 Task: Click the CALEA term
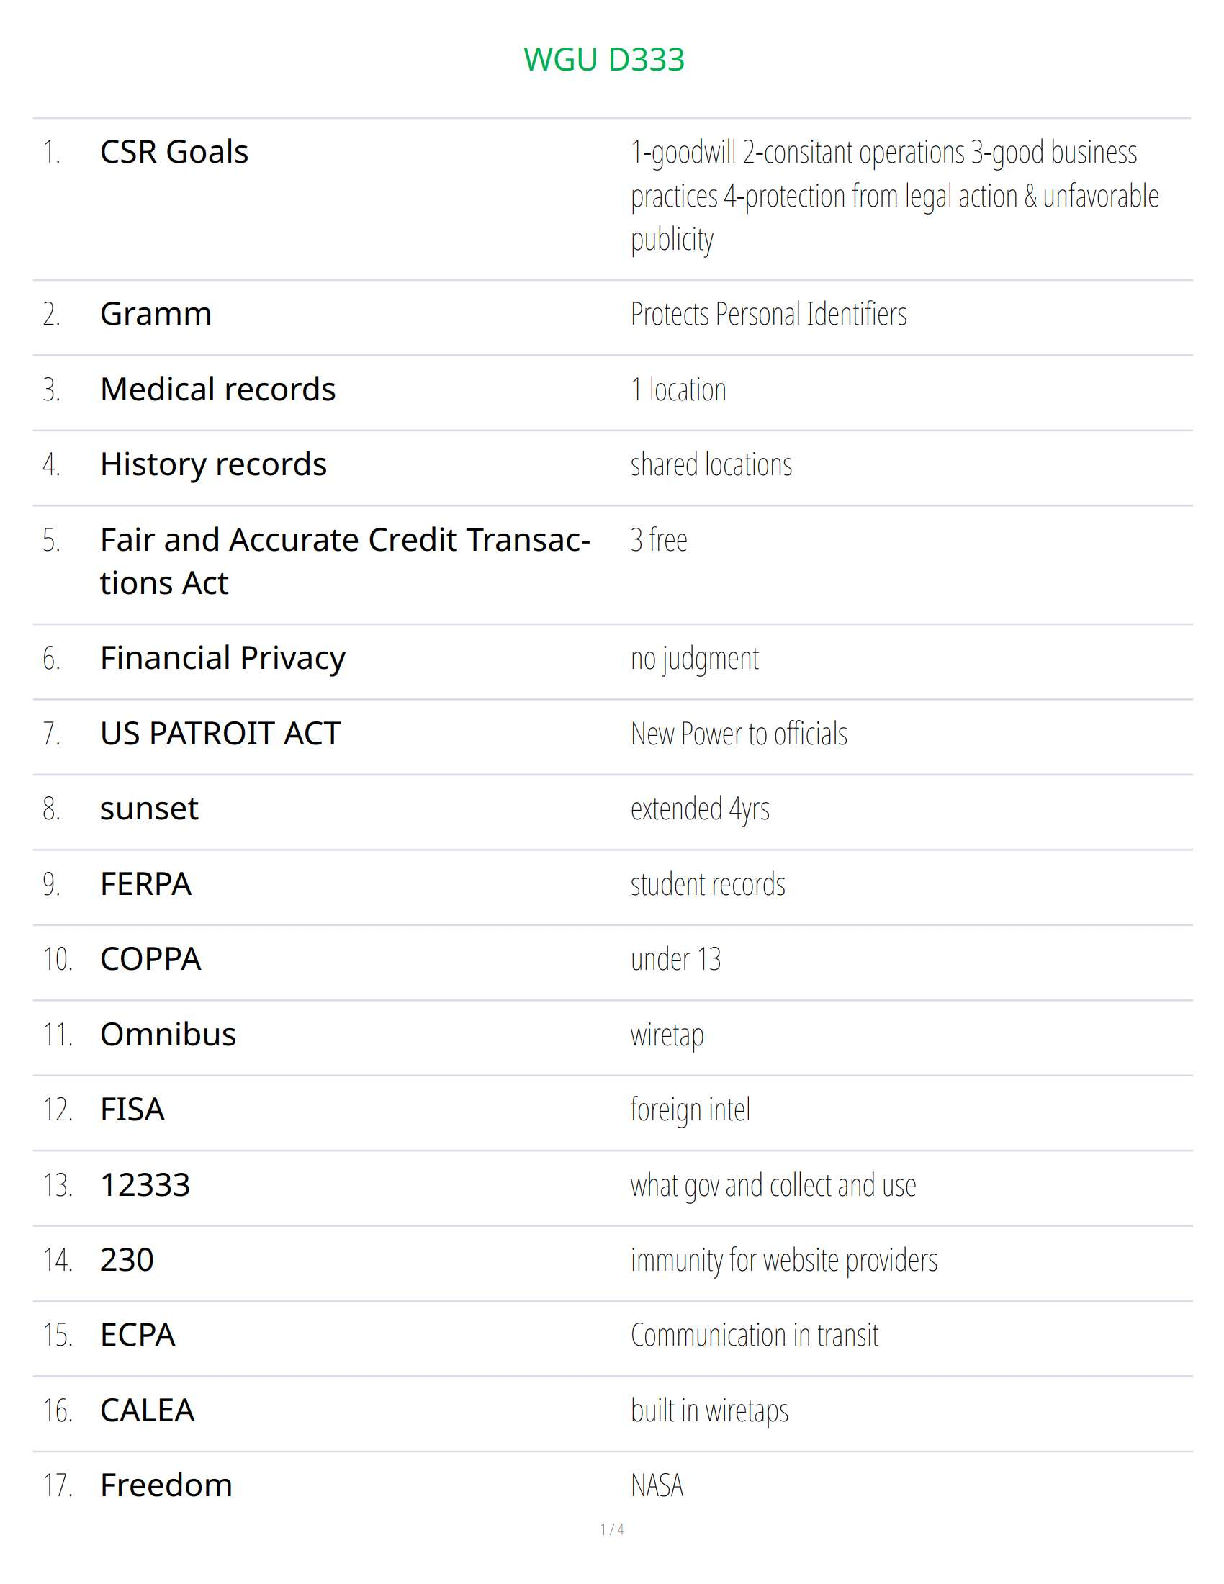click(x=147, y=1410)
